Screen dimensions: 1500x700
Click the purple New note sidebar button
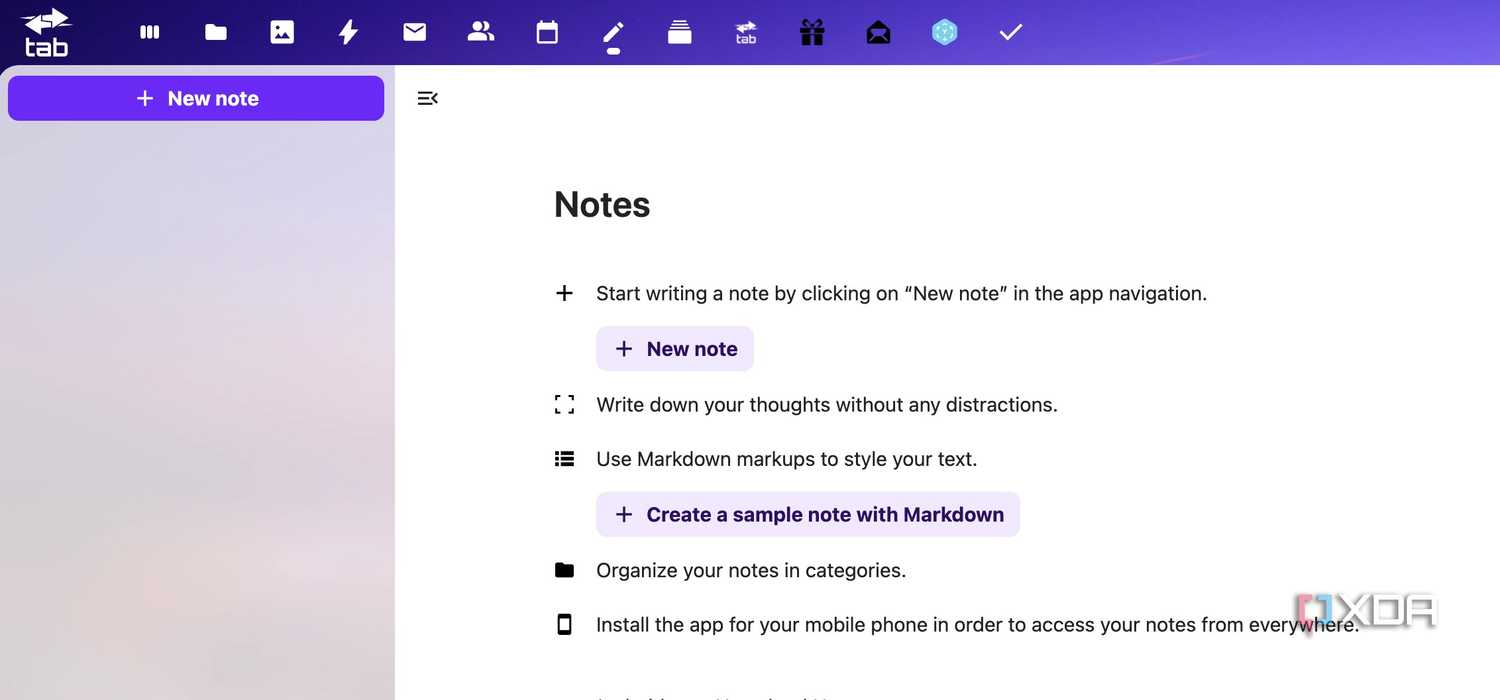(x=196, y=98)
